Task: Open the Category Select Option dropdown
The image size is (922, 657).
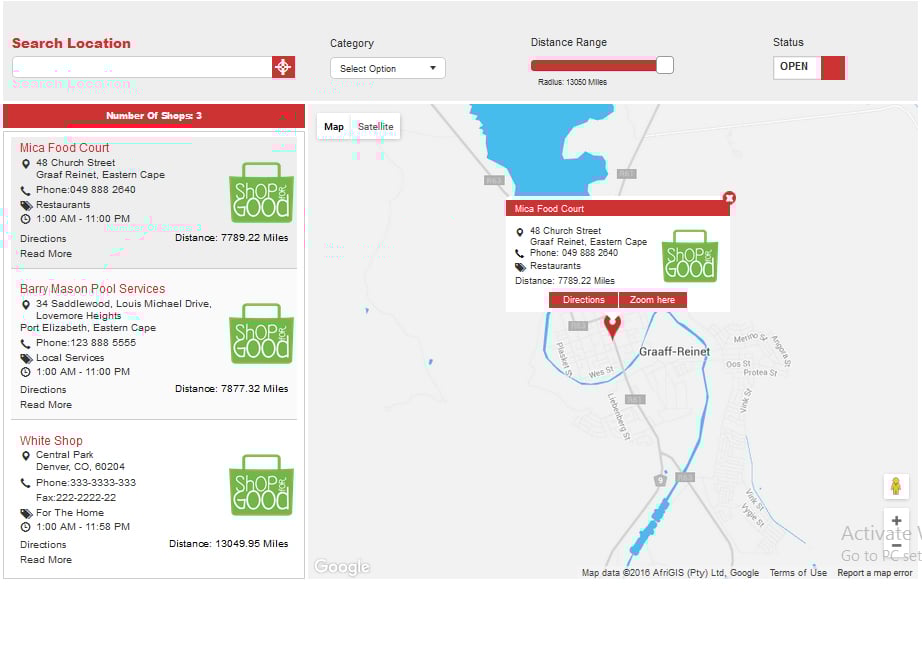Action: [388, 69]
